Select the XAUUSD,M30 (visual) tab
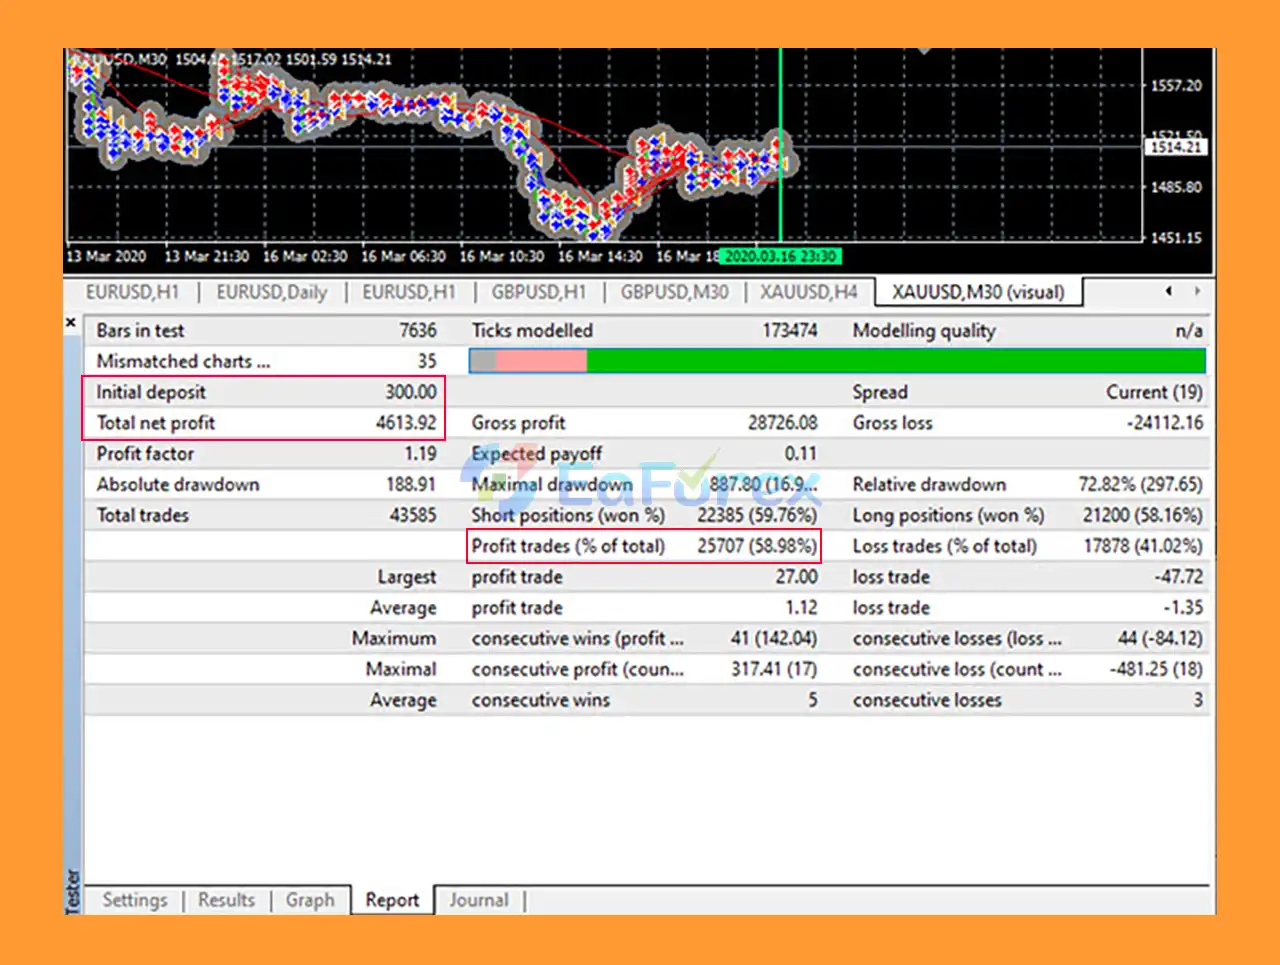The height and width of the screenshot is (965, 1280). click(x=978, y=291)
